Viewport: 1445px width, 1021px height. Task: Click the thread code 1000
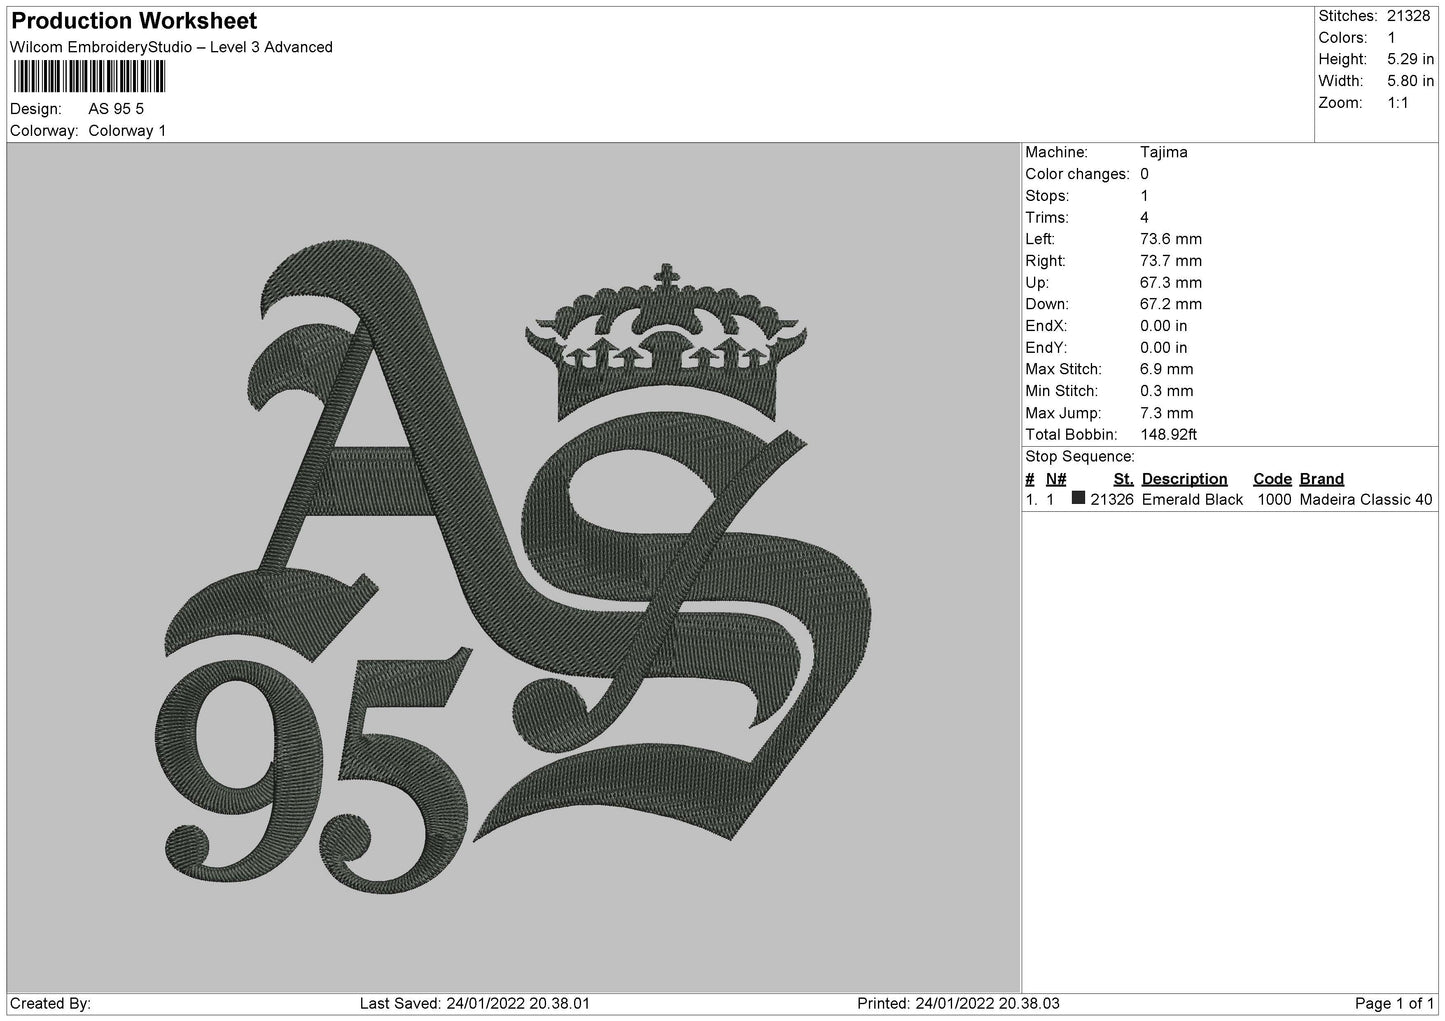click(1274, 500)
